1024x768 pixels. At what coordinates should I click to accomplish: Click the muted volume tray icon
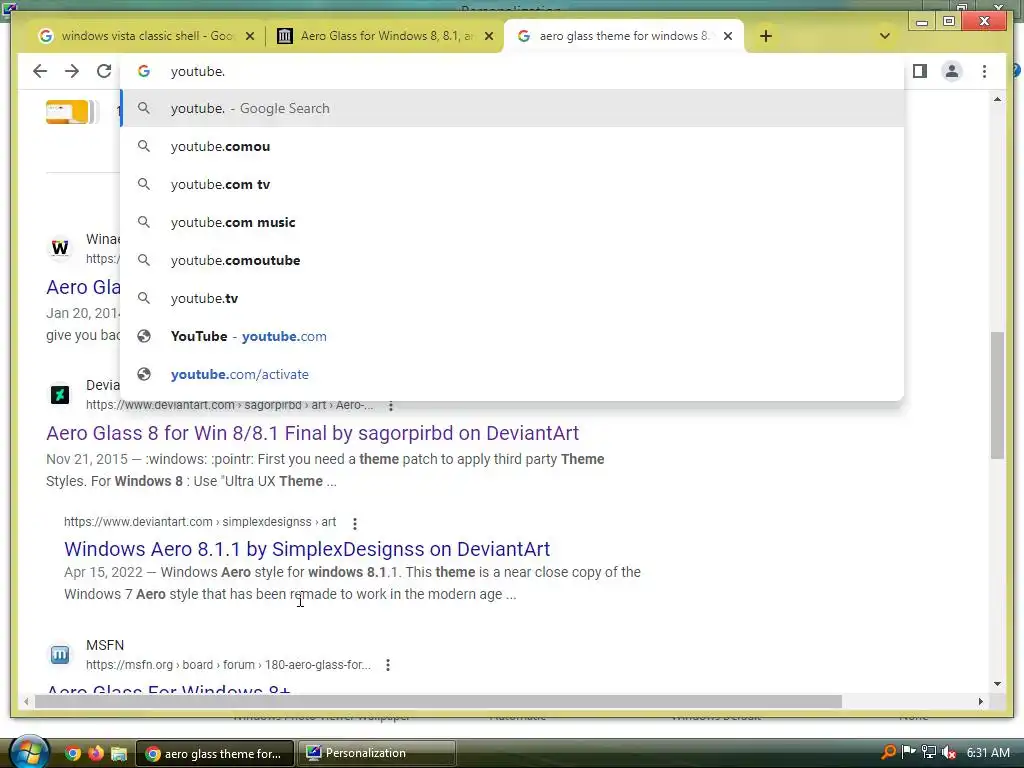pyautogui.click(x=949, y=752)
